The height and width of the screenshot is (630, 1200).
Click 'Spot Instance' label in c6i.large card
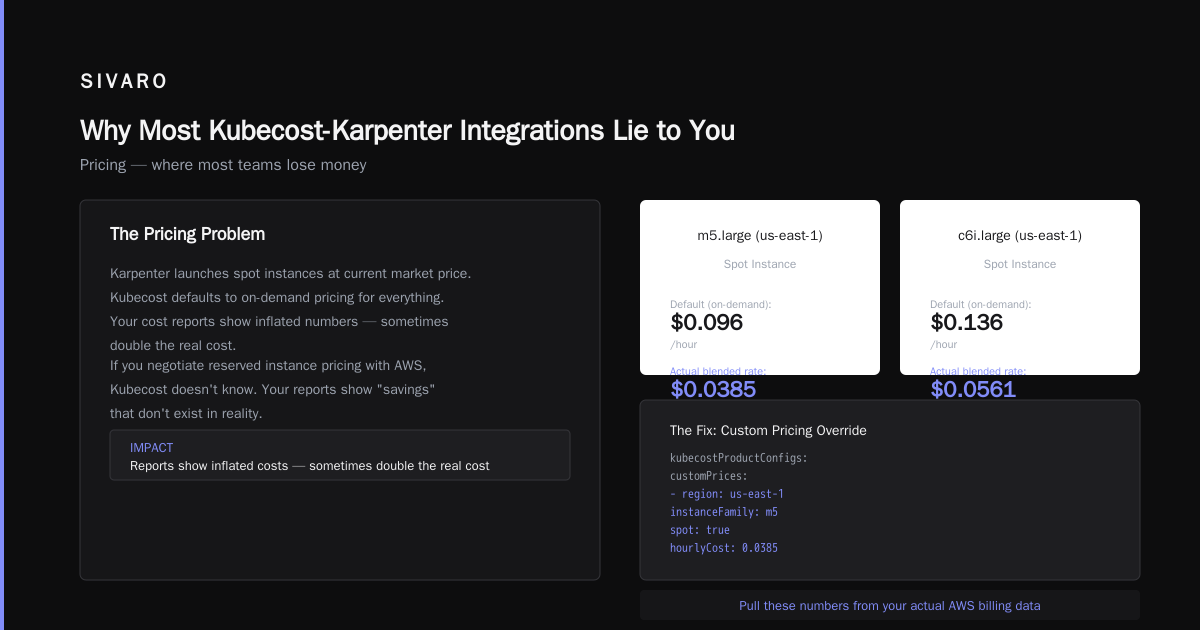click(x=1020, y=264)
